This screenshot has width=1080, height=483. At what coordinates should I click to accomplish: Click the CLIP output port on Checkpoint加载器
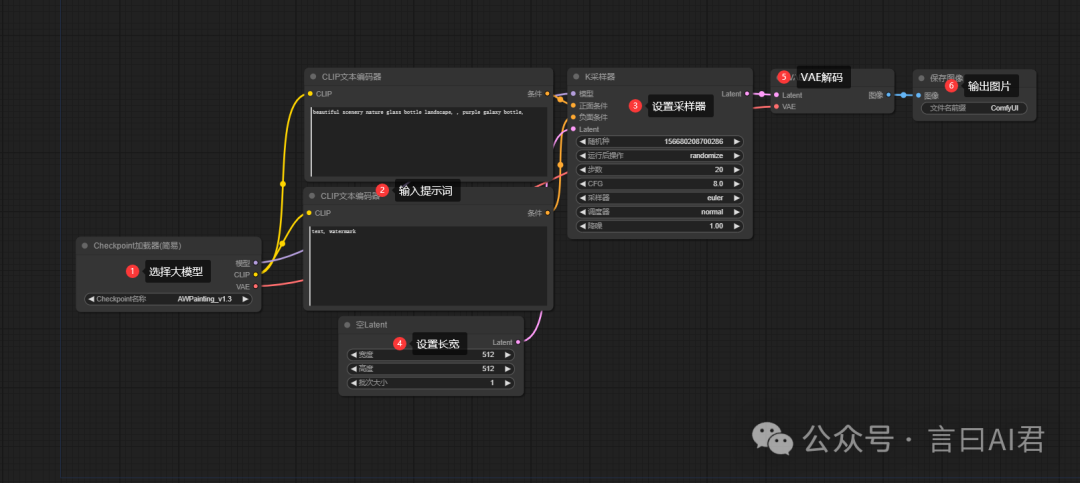[x=256, y=274]
